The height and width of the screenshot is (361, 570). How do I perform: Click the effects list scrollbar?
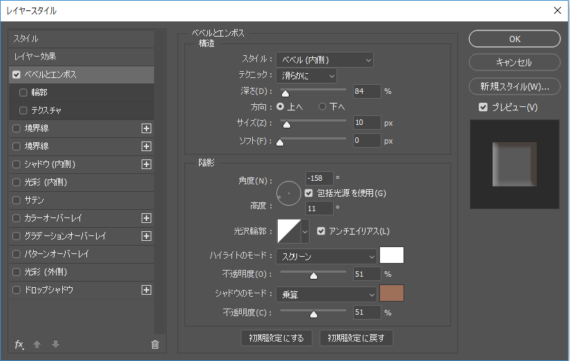coord(160,181)
